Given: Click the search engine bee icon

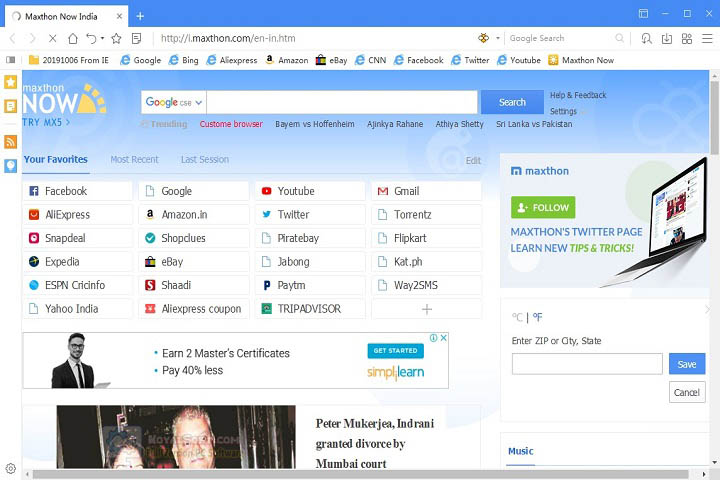Looking at the screenshot, I should click(484, 38).
